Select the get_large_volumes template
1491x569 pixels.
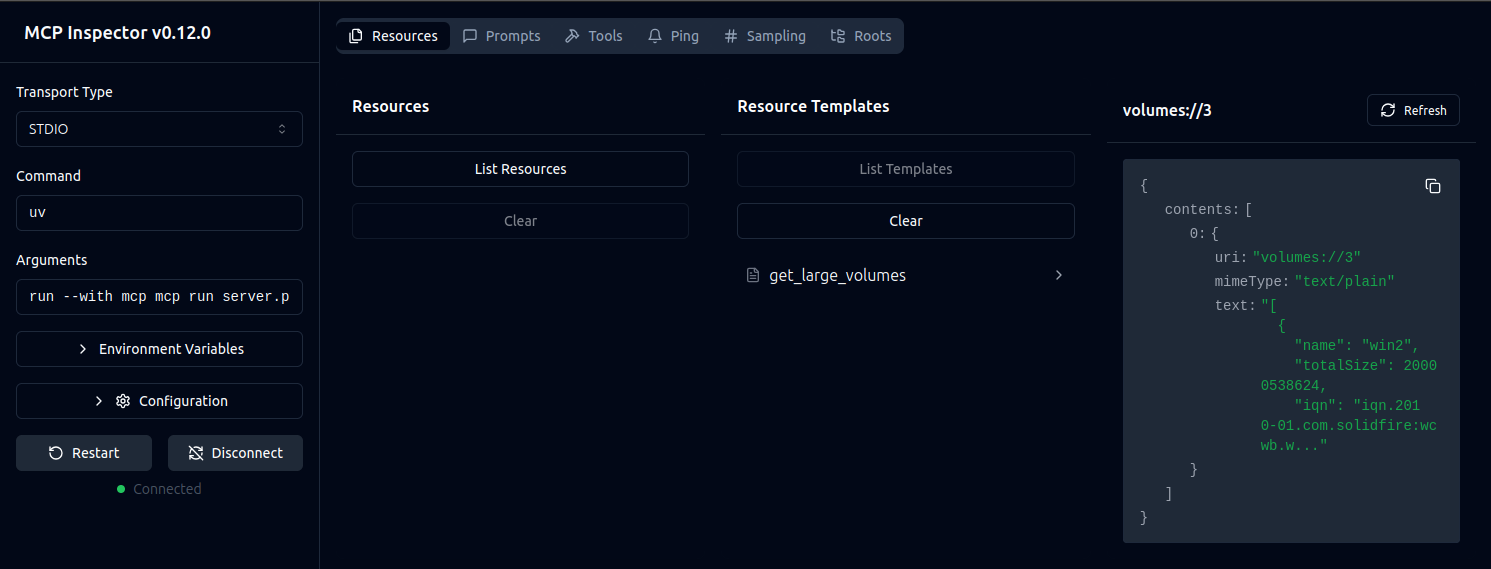tap(906, 275)
